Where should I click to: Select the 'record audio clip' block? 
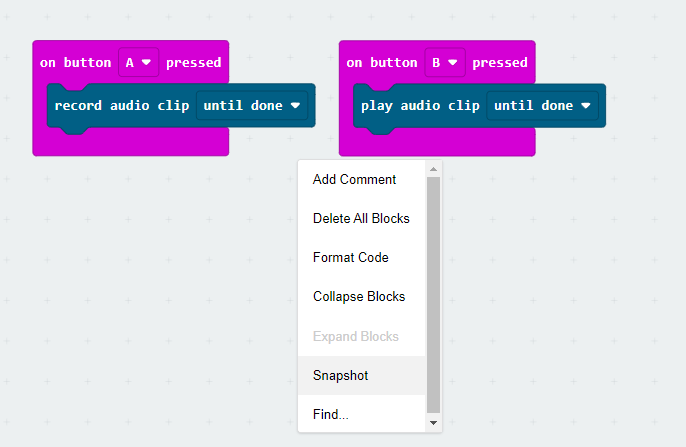[x=122, y=105]
